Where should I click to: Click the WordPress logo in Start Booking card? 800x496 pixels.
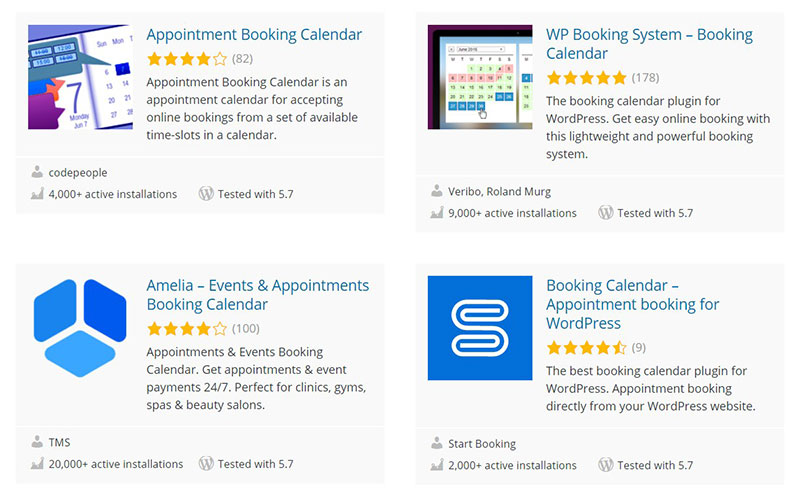pyautogui.click(x=605, y=465)
